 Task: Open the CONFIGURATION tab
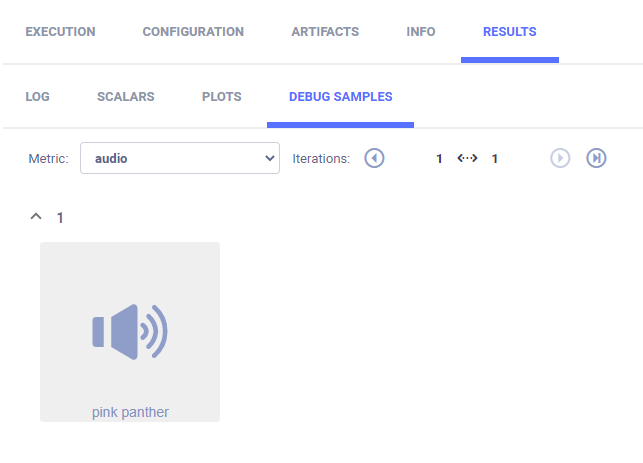pyautogui.click(x=193, y=32)
